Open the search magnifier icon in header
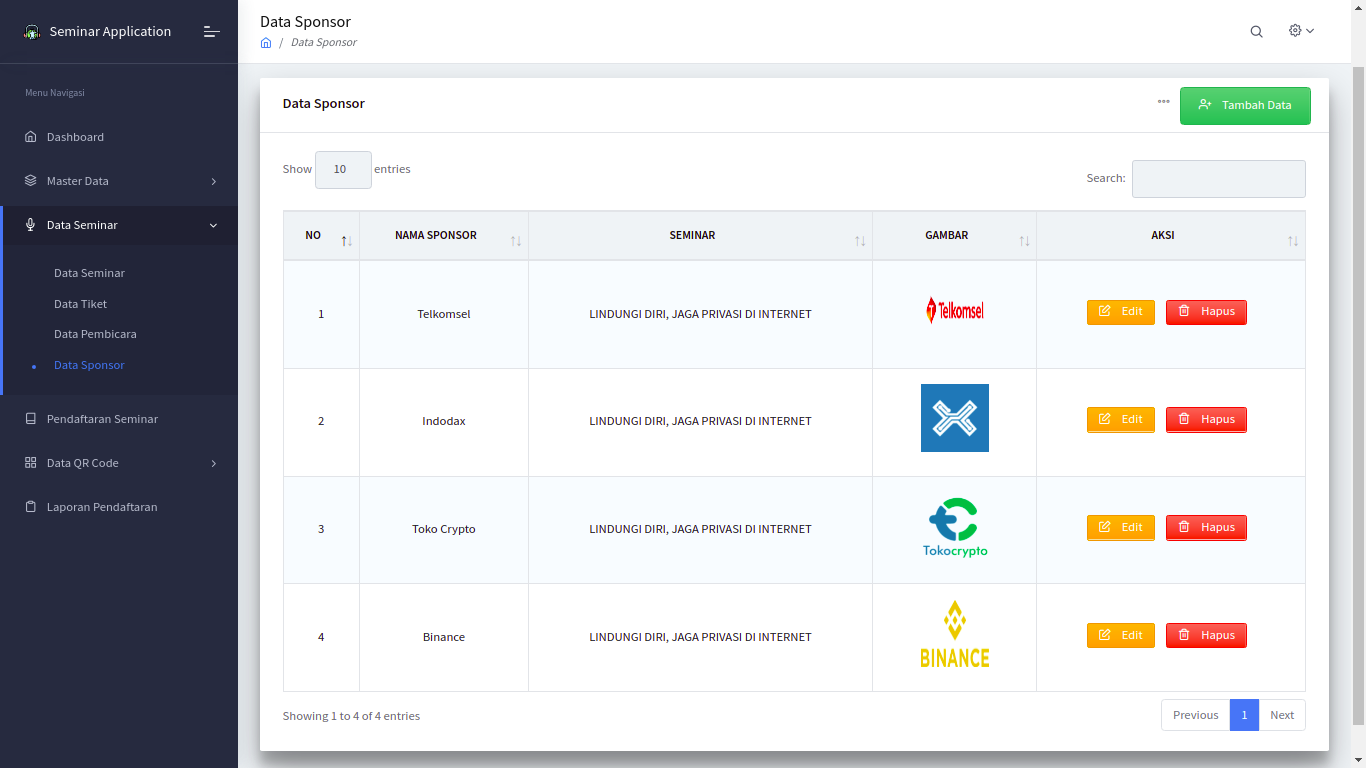This screenshot has height=768, width=1366. click(x=1256, y=32)
